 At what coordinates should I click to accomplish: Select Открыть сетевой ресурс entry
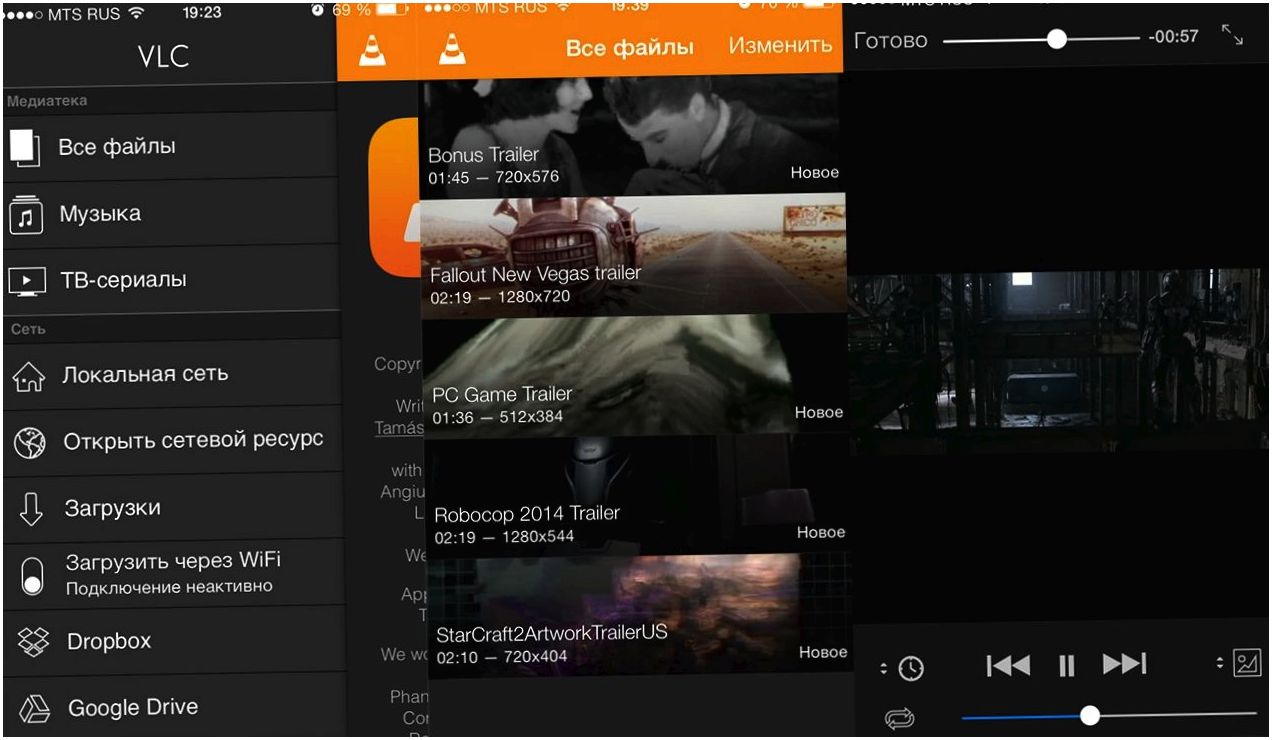tap(172, 441)
